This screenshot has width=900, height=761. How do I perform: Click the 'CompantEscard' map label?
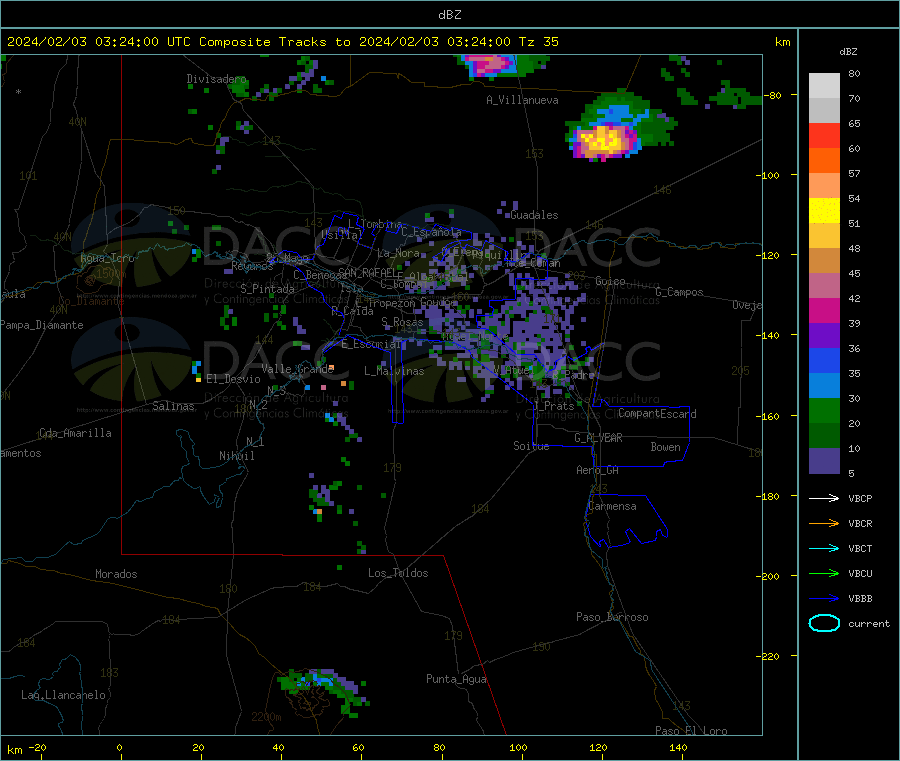click(x=657, y=414)
